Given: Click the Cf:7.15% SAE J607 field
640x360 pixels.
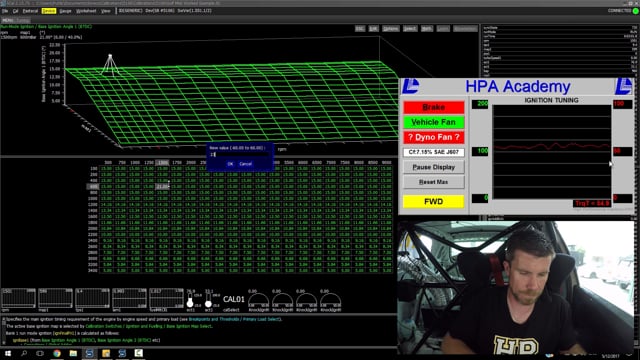Looking at the screenshot, I should pyautogui.click(x=433, y=152).
